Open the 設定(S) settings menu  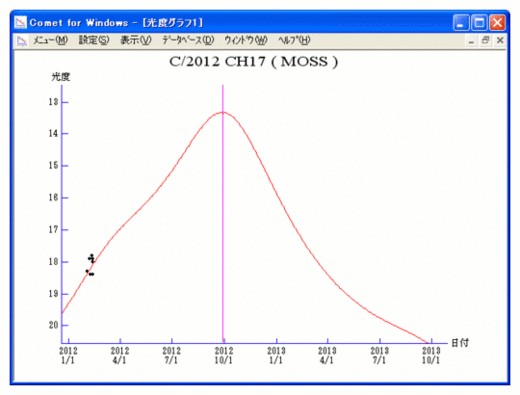[94, 40]
